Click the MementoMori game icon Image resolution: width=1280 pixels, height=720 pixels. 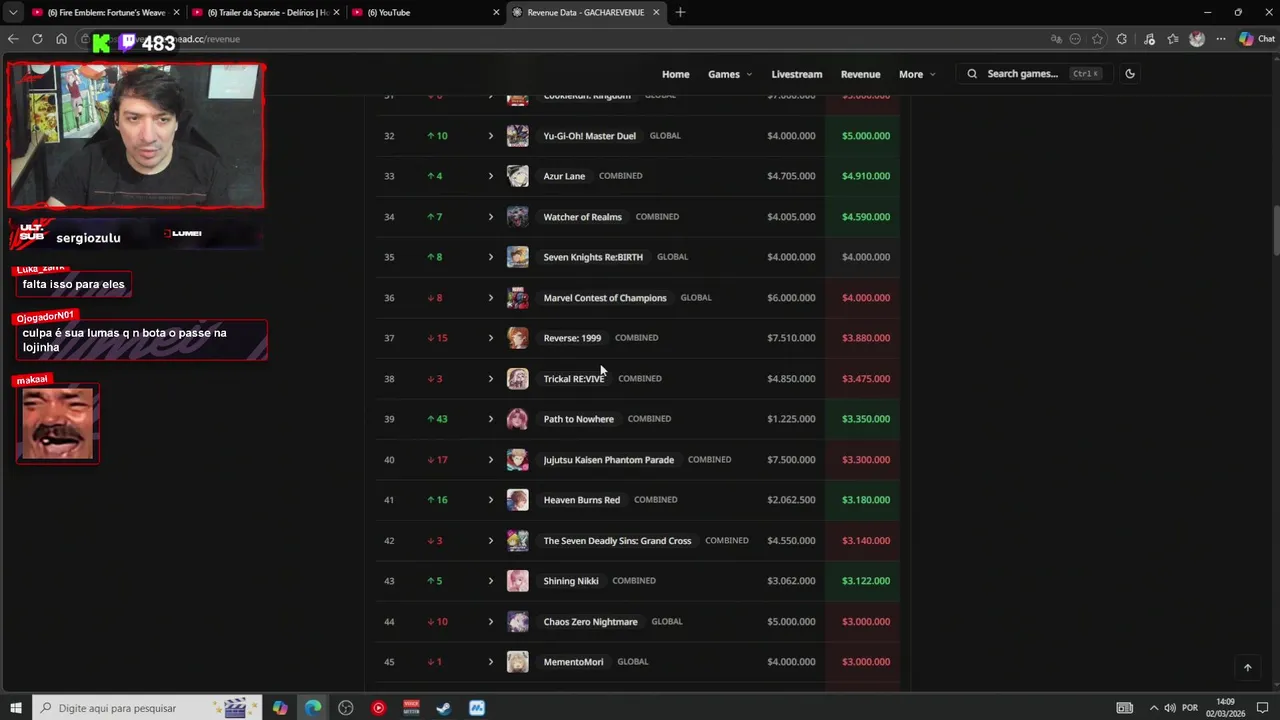click(x=517, y=662)
